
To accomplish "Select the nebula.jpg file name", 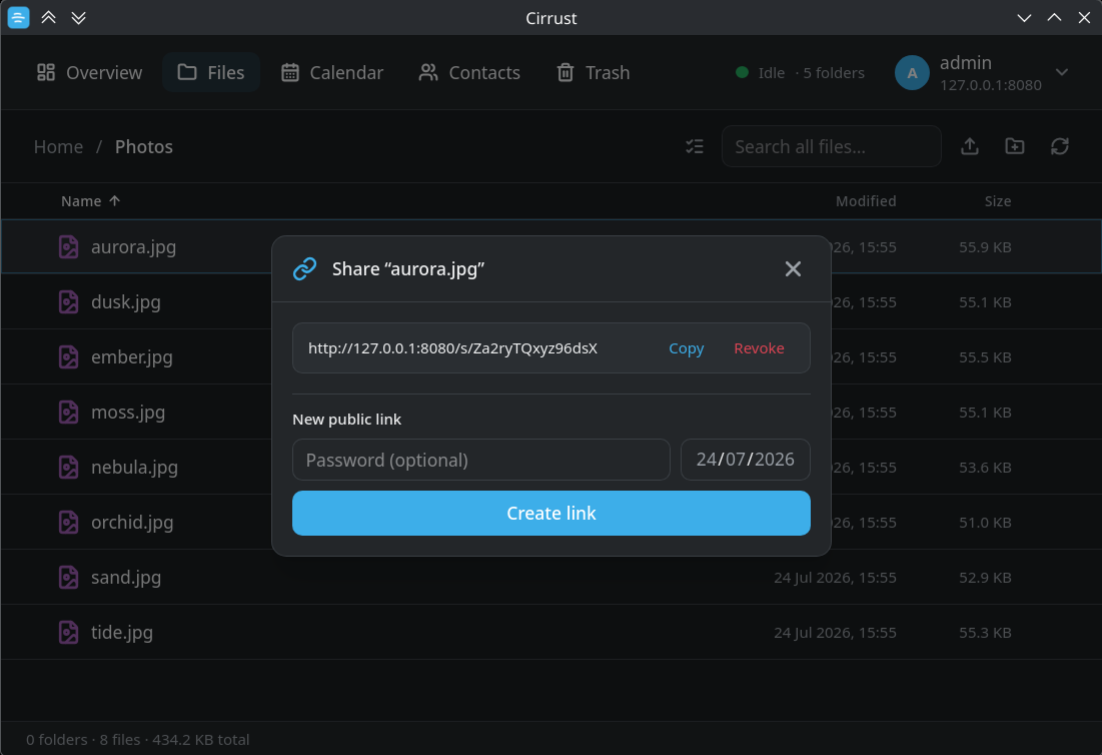I will [x=134, y=467].
